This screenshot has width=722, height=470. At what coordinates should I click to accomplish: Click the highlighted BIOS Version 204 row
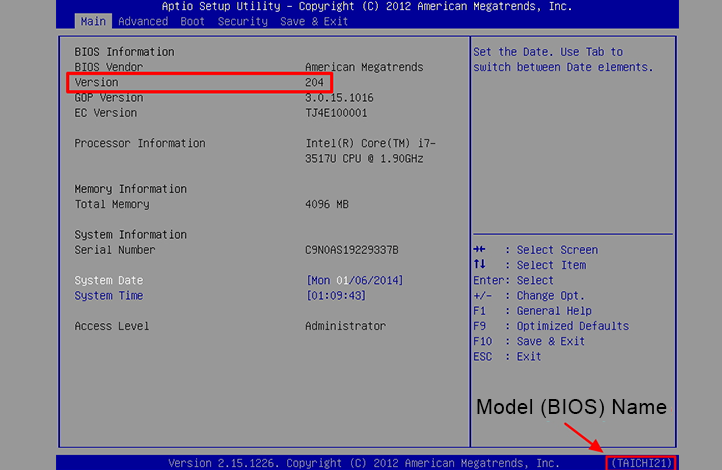pos(200,83)
